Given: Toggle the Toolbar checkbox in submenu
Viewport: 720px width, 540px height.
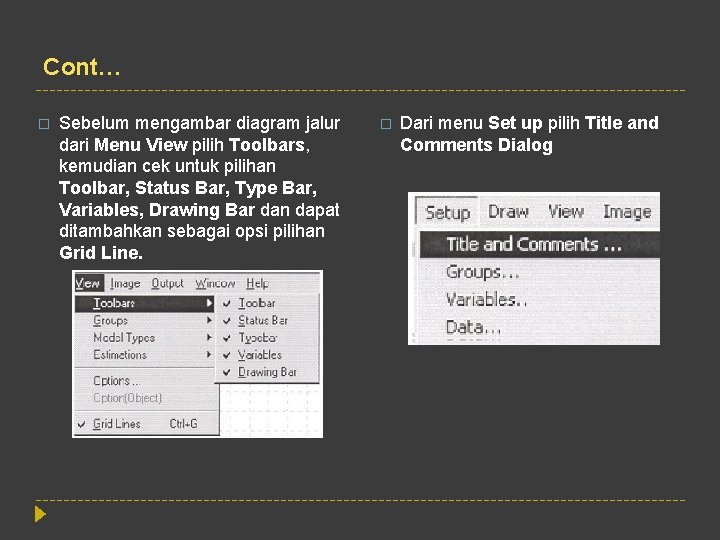Looking at the screenshot, I should point(226,303).
